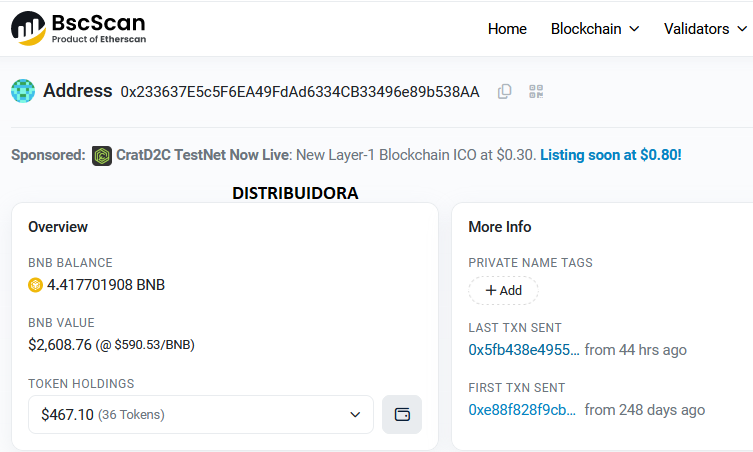Click the More Info card heading

[x=500, y=227]
